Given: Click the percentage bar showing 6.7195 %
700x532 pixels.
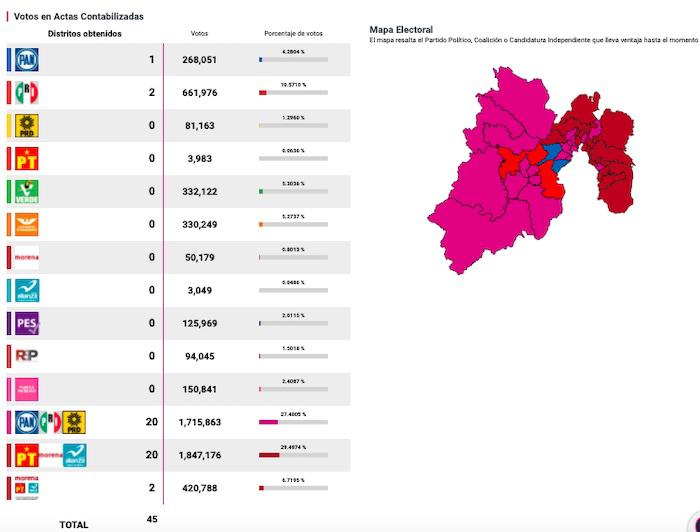Looking at the screenshot, I should coord(293,488).
